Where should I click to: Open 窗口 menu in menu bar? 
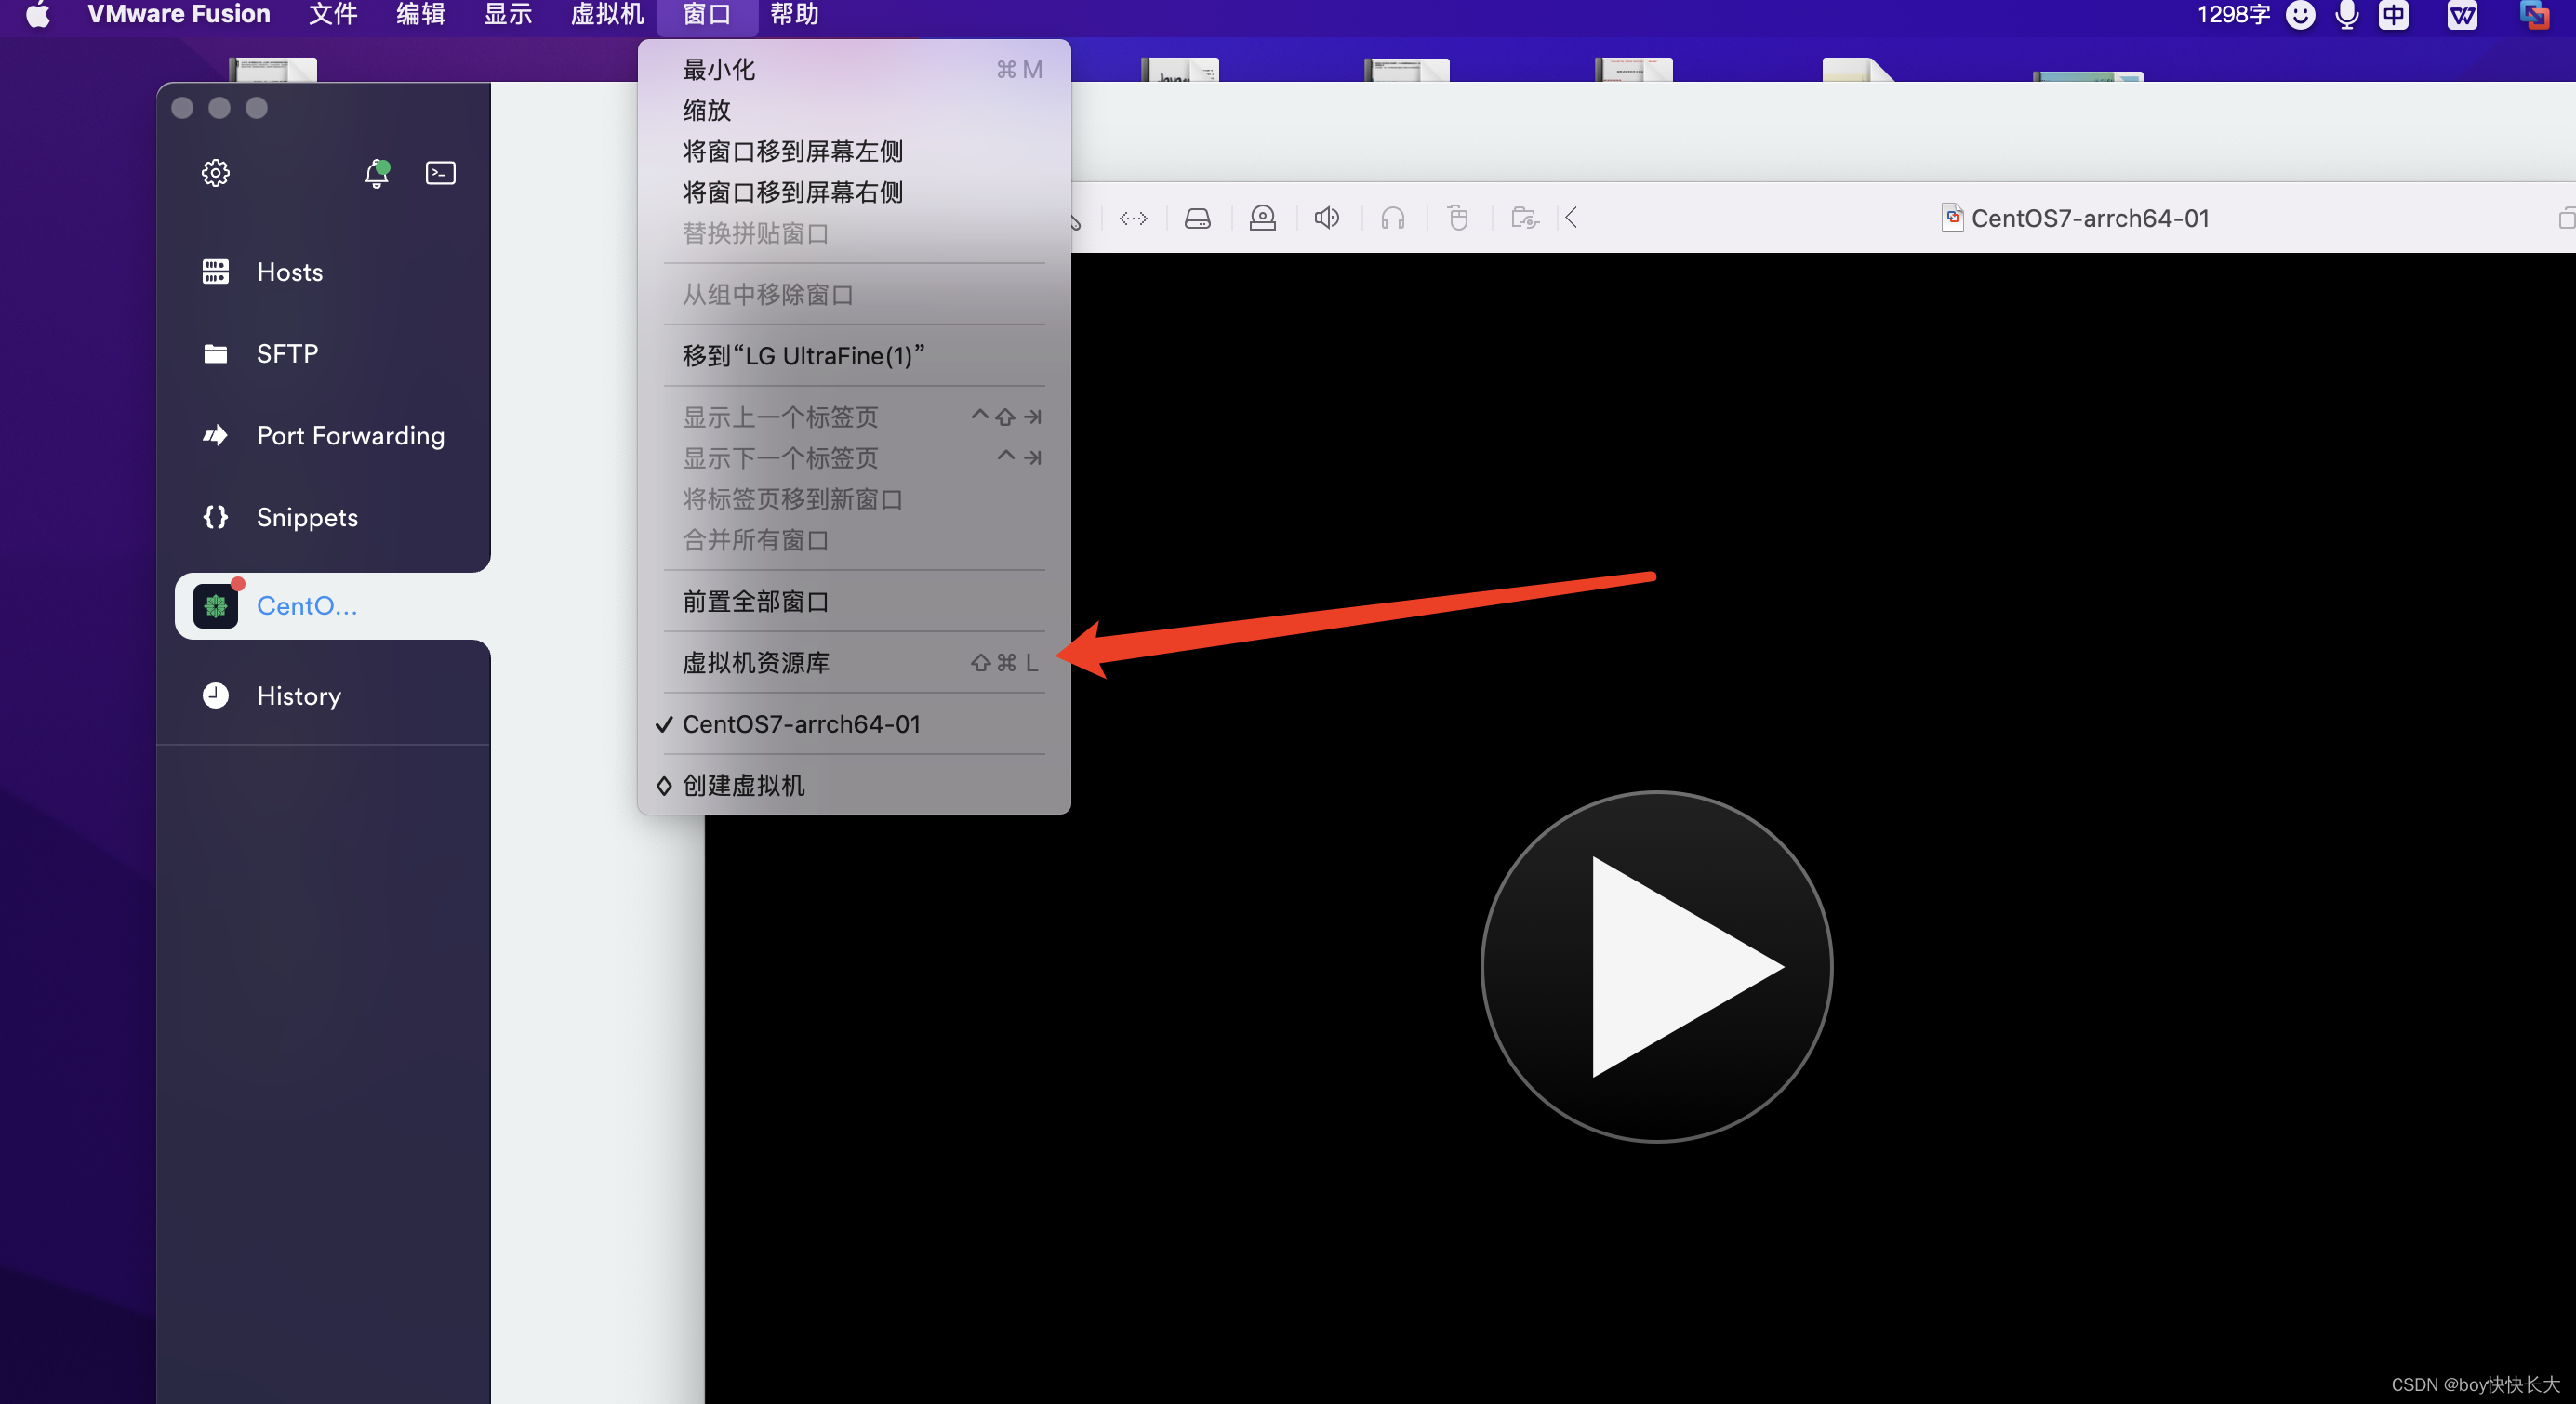(x=705, y=16)
